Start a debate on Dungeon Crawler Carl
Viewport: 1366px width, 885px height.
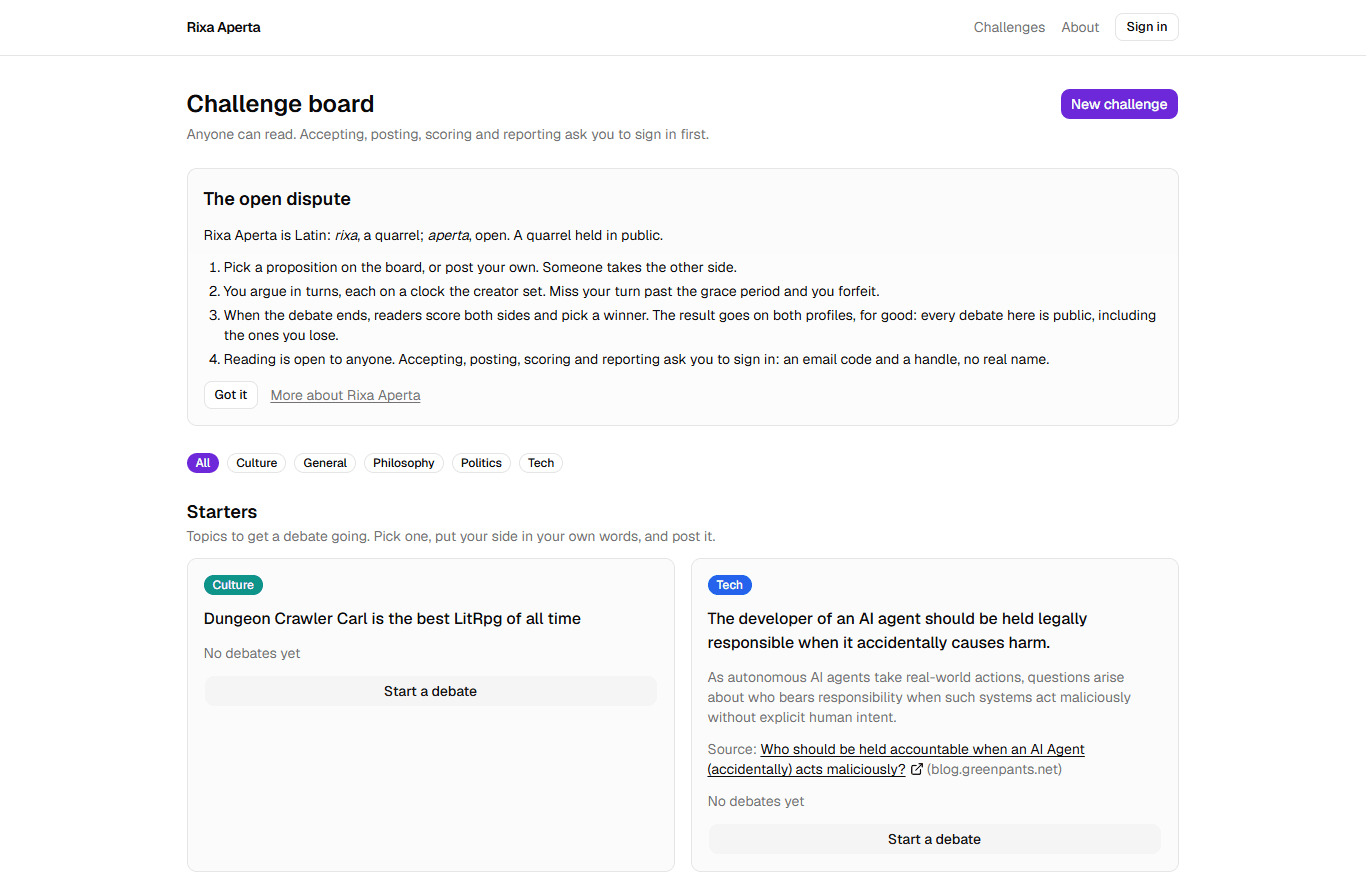431,691
